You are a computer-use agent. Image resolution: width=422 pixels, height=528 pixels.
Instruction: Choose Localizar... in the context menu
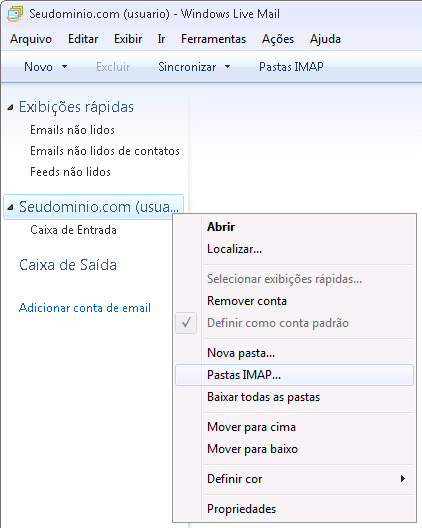(x=294, y=249)
